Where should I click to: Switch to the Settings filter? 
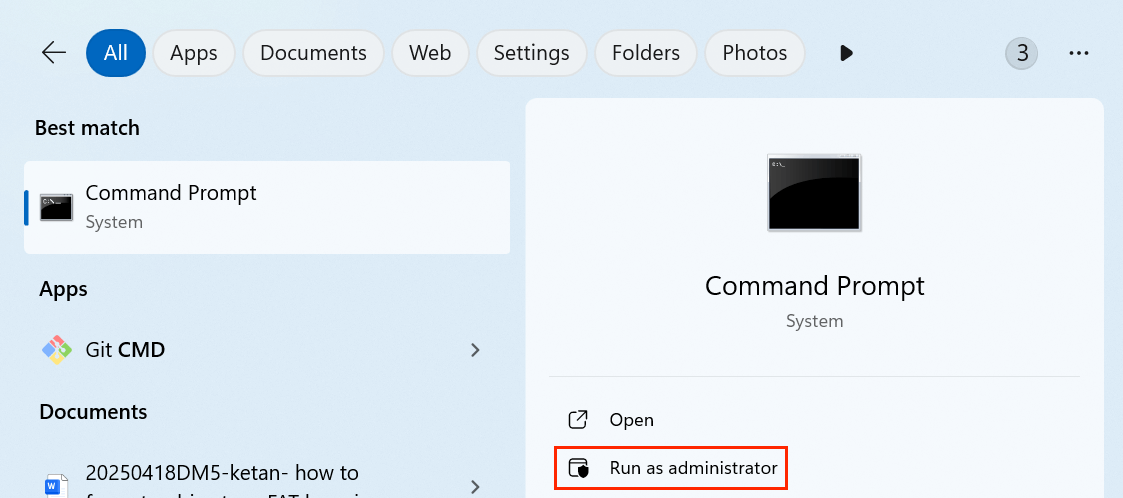coord(531,53)
